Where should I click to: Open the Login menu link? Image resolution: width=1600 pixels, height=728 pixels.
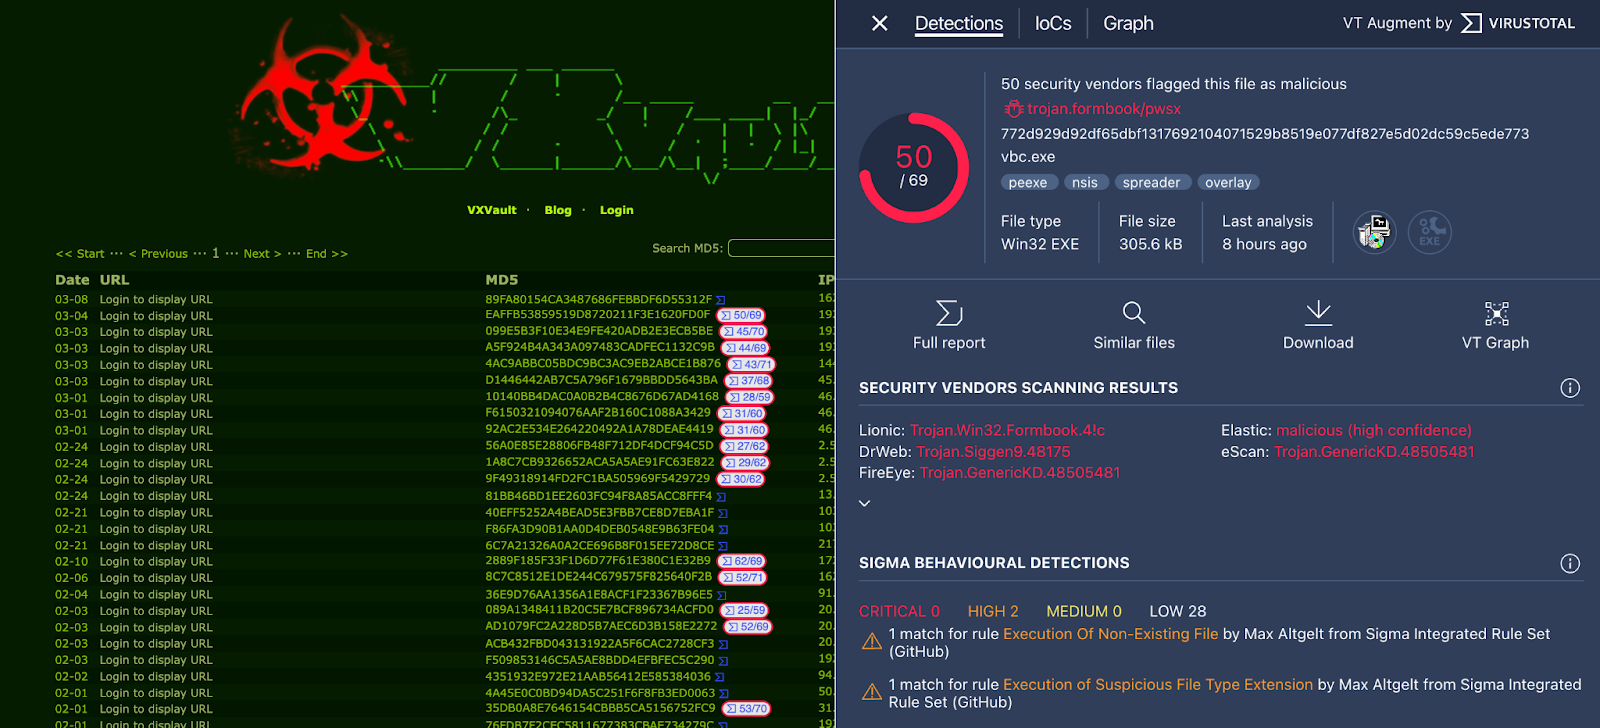(x=616, y=210)
